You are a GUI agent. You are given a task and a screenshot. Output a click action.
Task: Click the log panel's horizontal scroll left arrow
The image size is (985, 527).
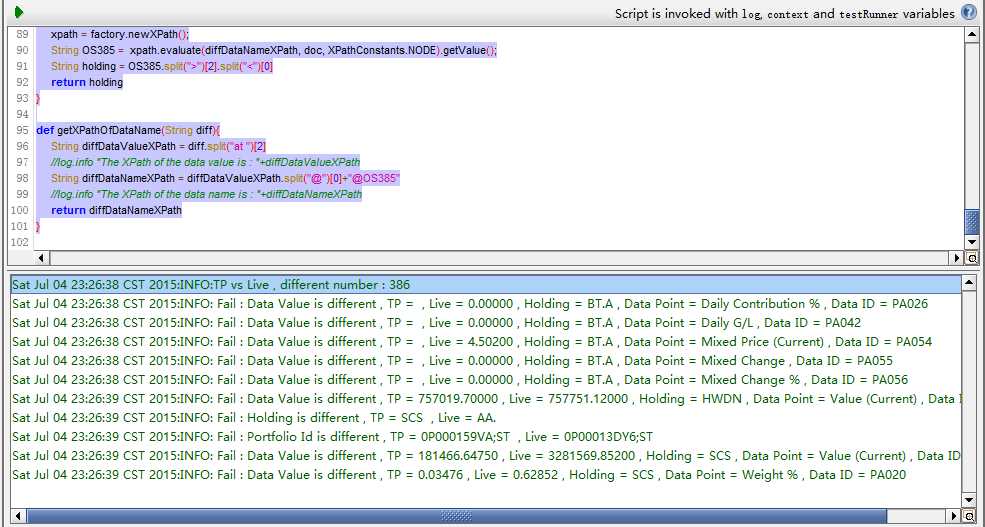[x=18, y=516]
